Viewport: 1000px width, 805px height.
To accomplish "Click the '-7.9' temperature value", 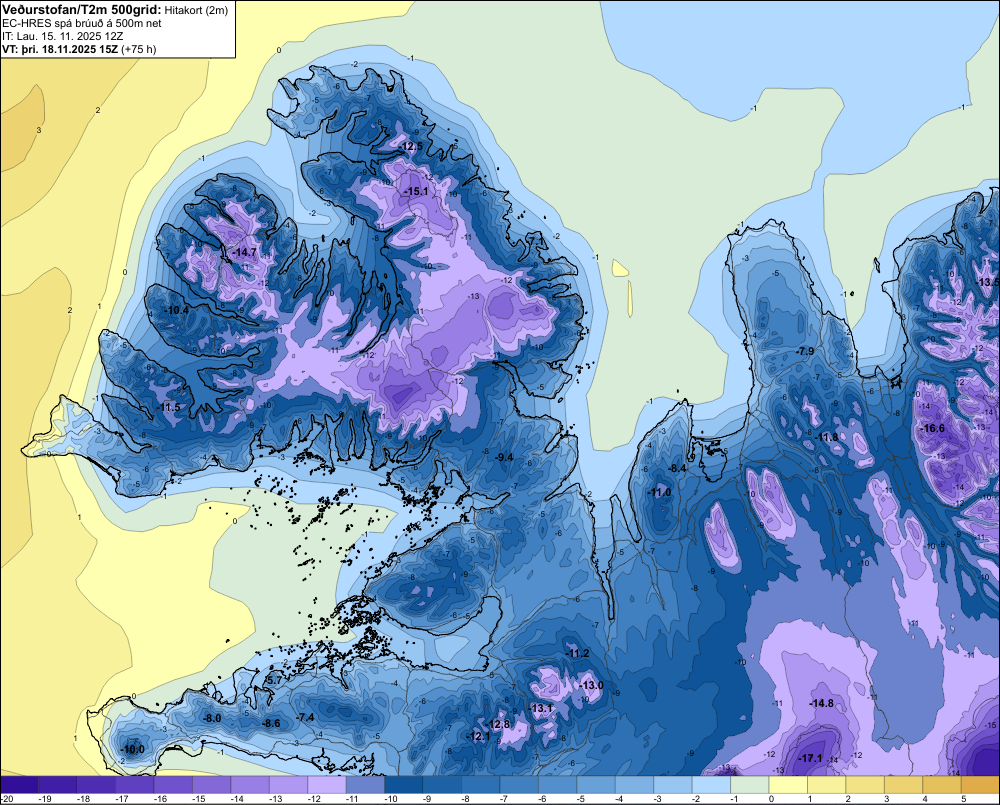I will [x=805, y=351].
